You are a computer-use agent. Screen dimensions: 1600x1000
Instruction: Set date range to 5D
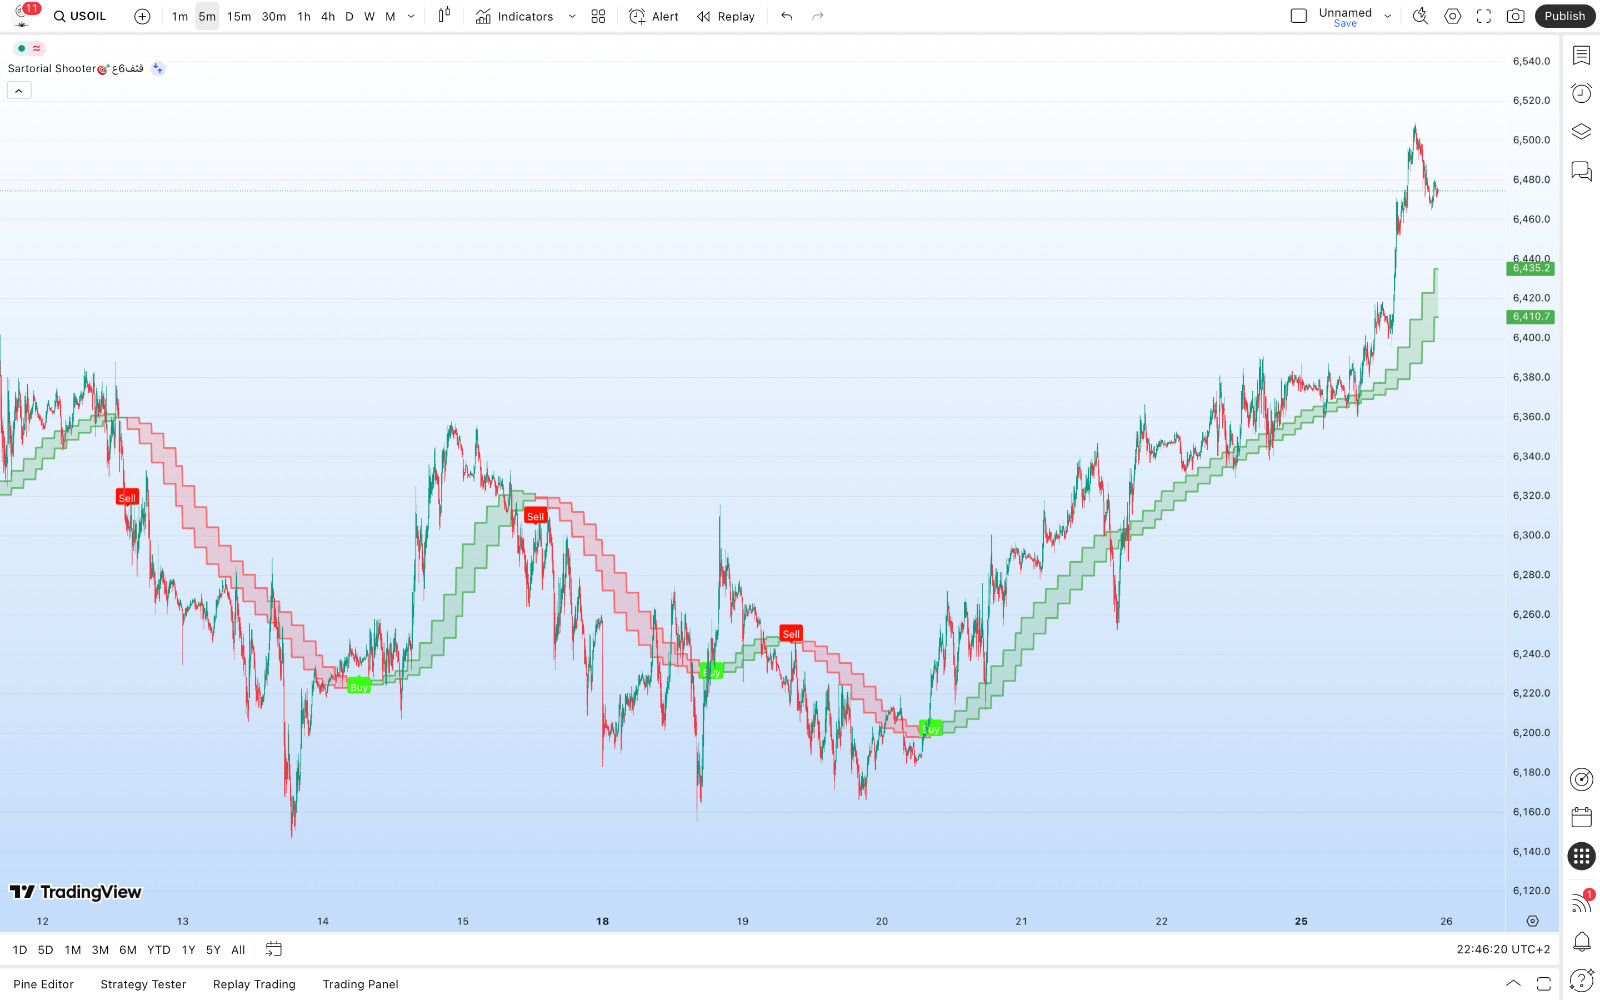[45, 950]
